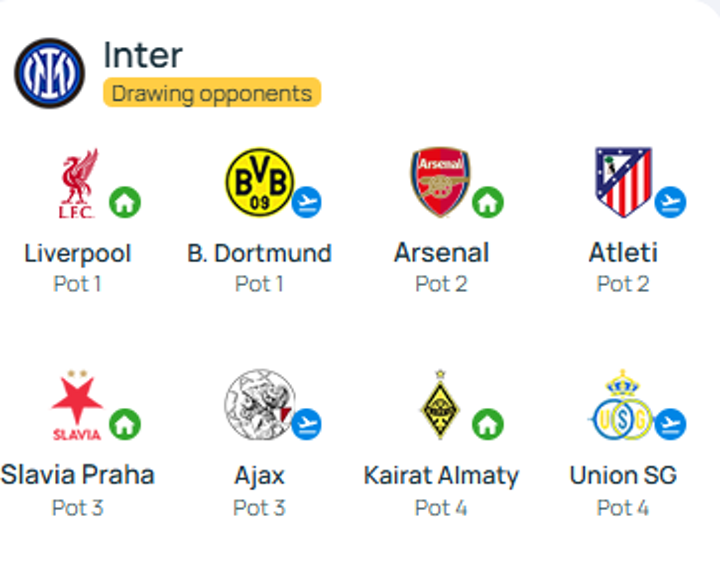Open the Atlético Madrid crest
Image resolution: width=720 pixels, height=573 pixels.
(x=623, y=182)
